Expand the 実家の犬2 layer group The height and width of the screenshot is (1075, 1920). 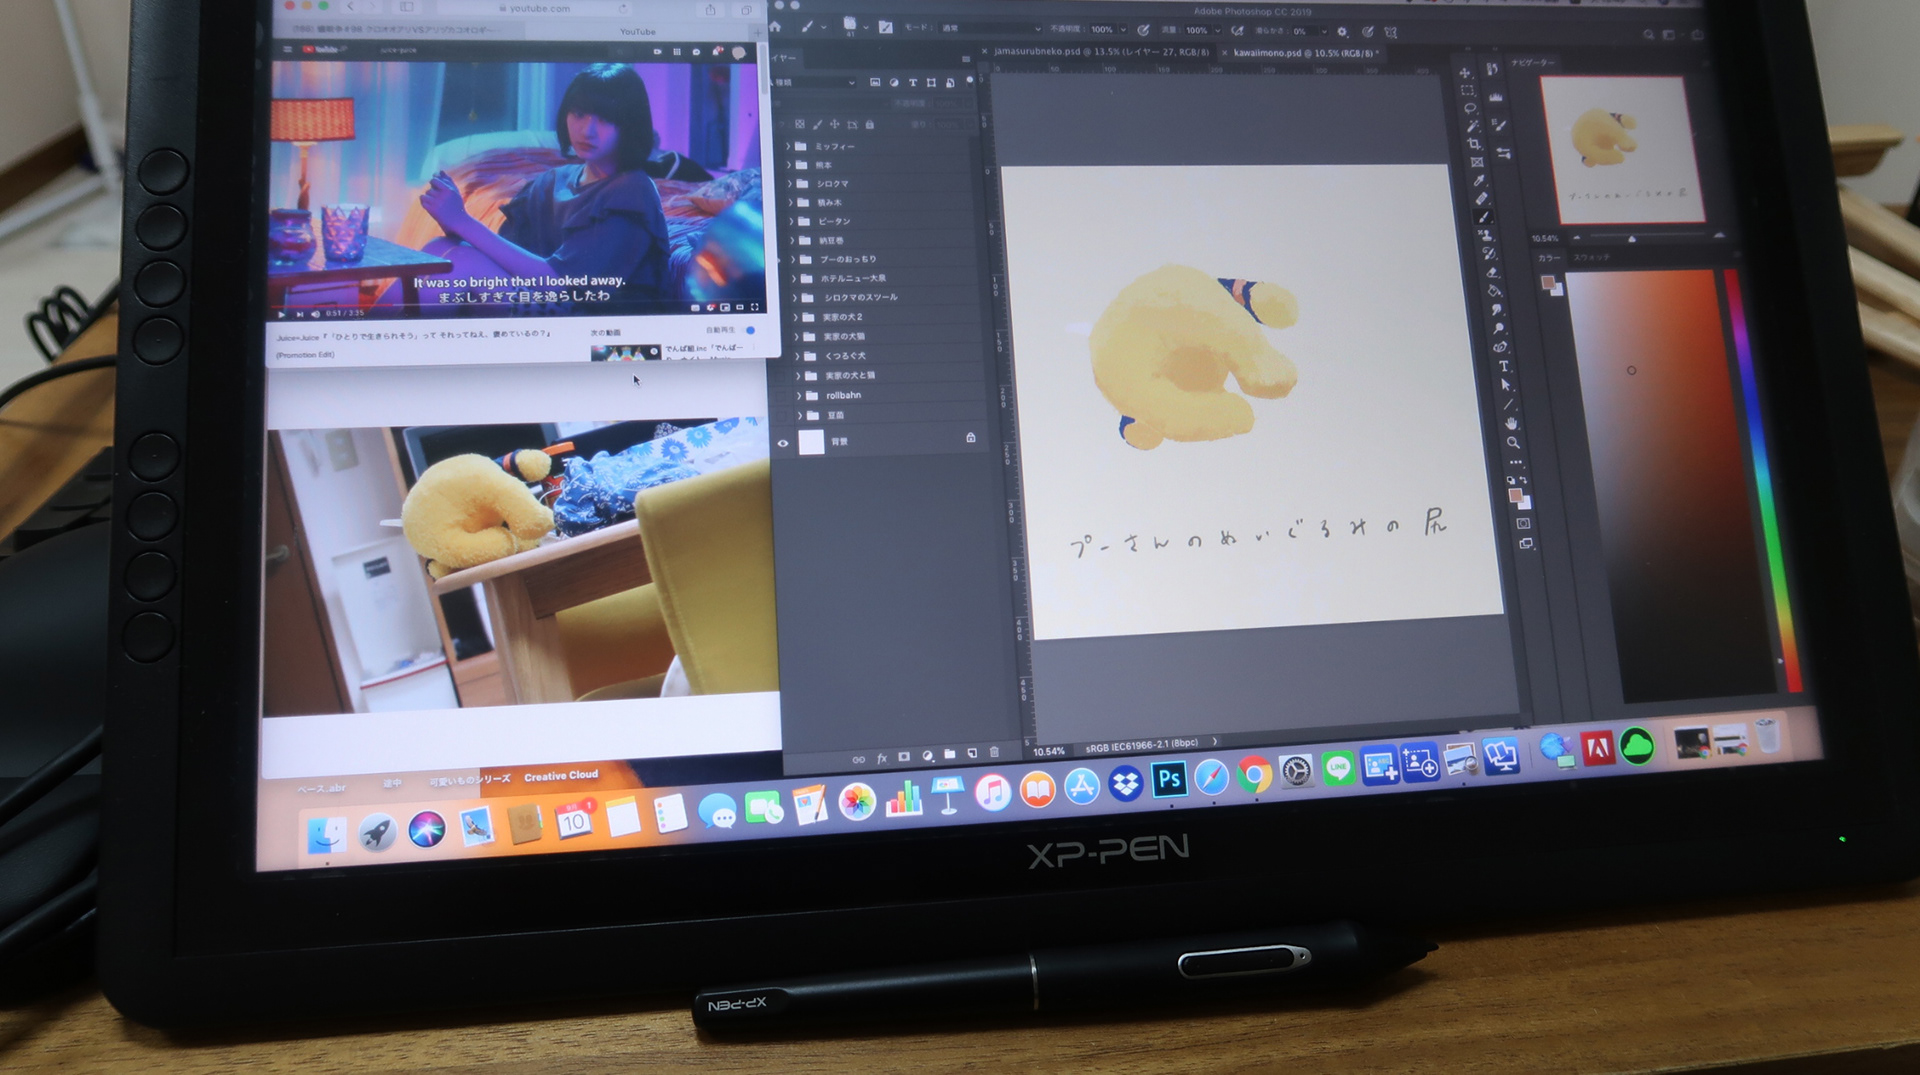(796, 317)
